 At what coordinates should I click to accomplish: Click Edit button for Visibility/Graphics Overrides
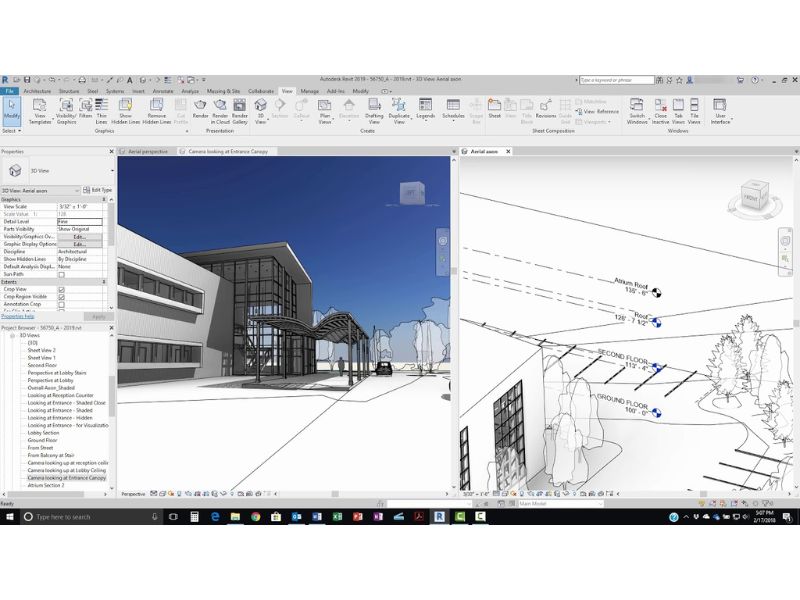click(79, 236)
